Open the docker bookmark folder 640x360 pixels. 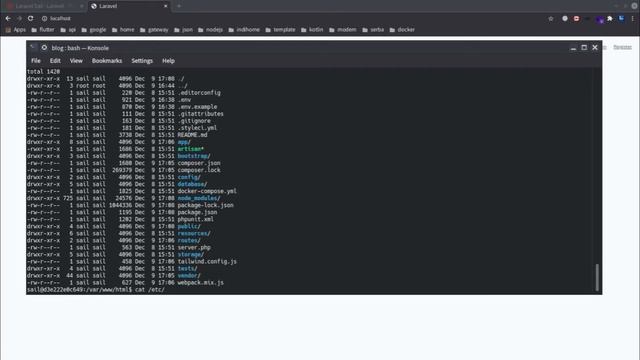click(x=402, y=30)
